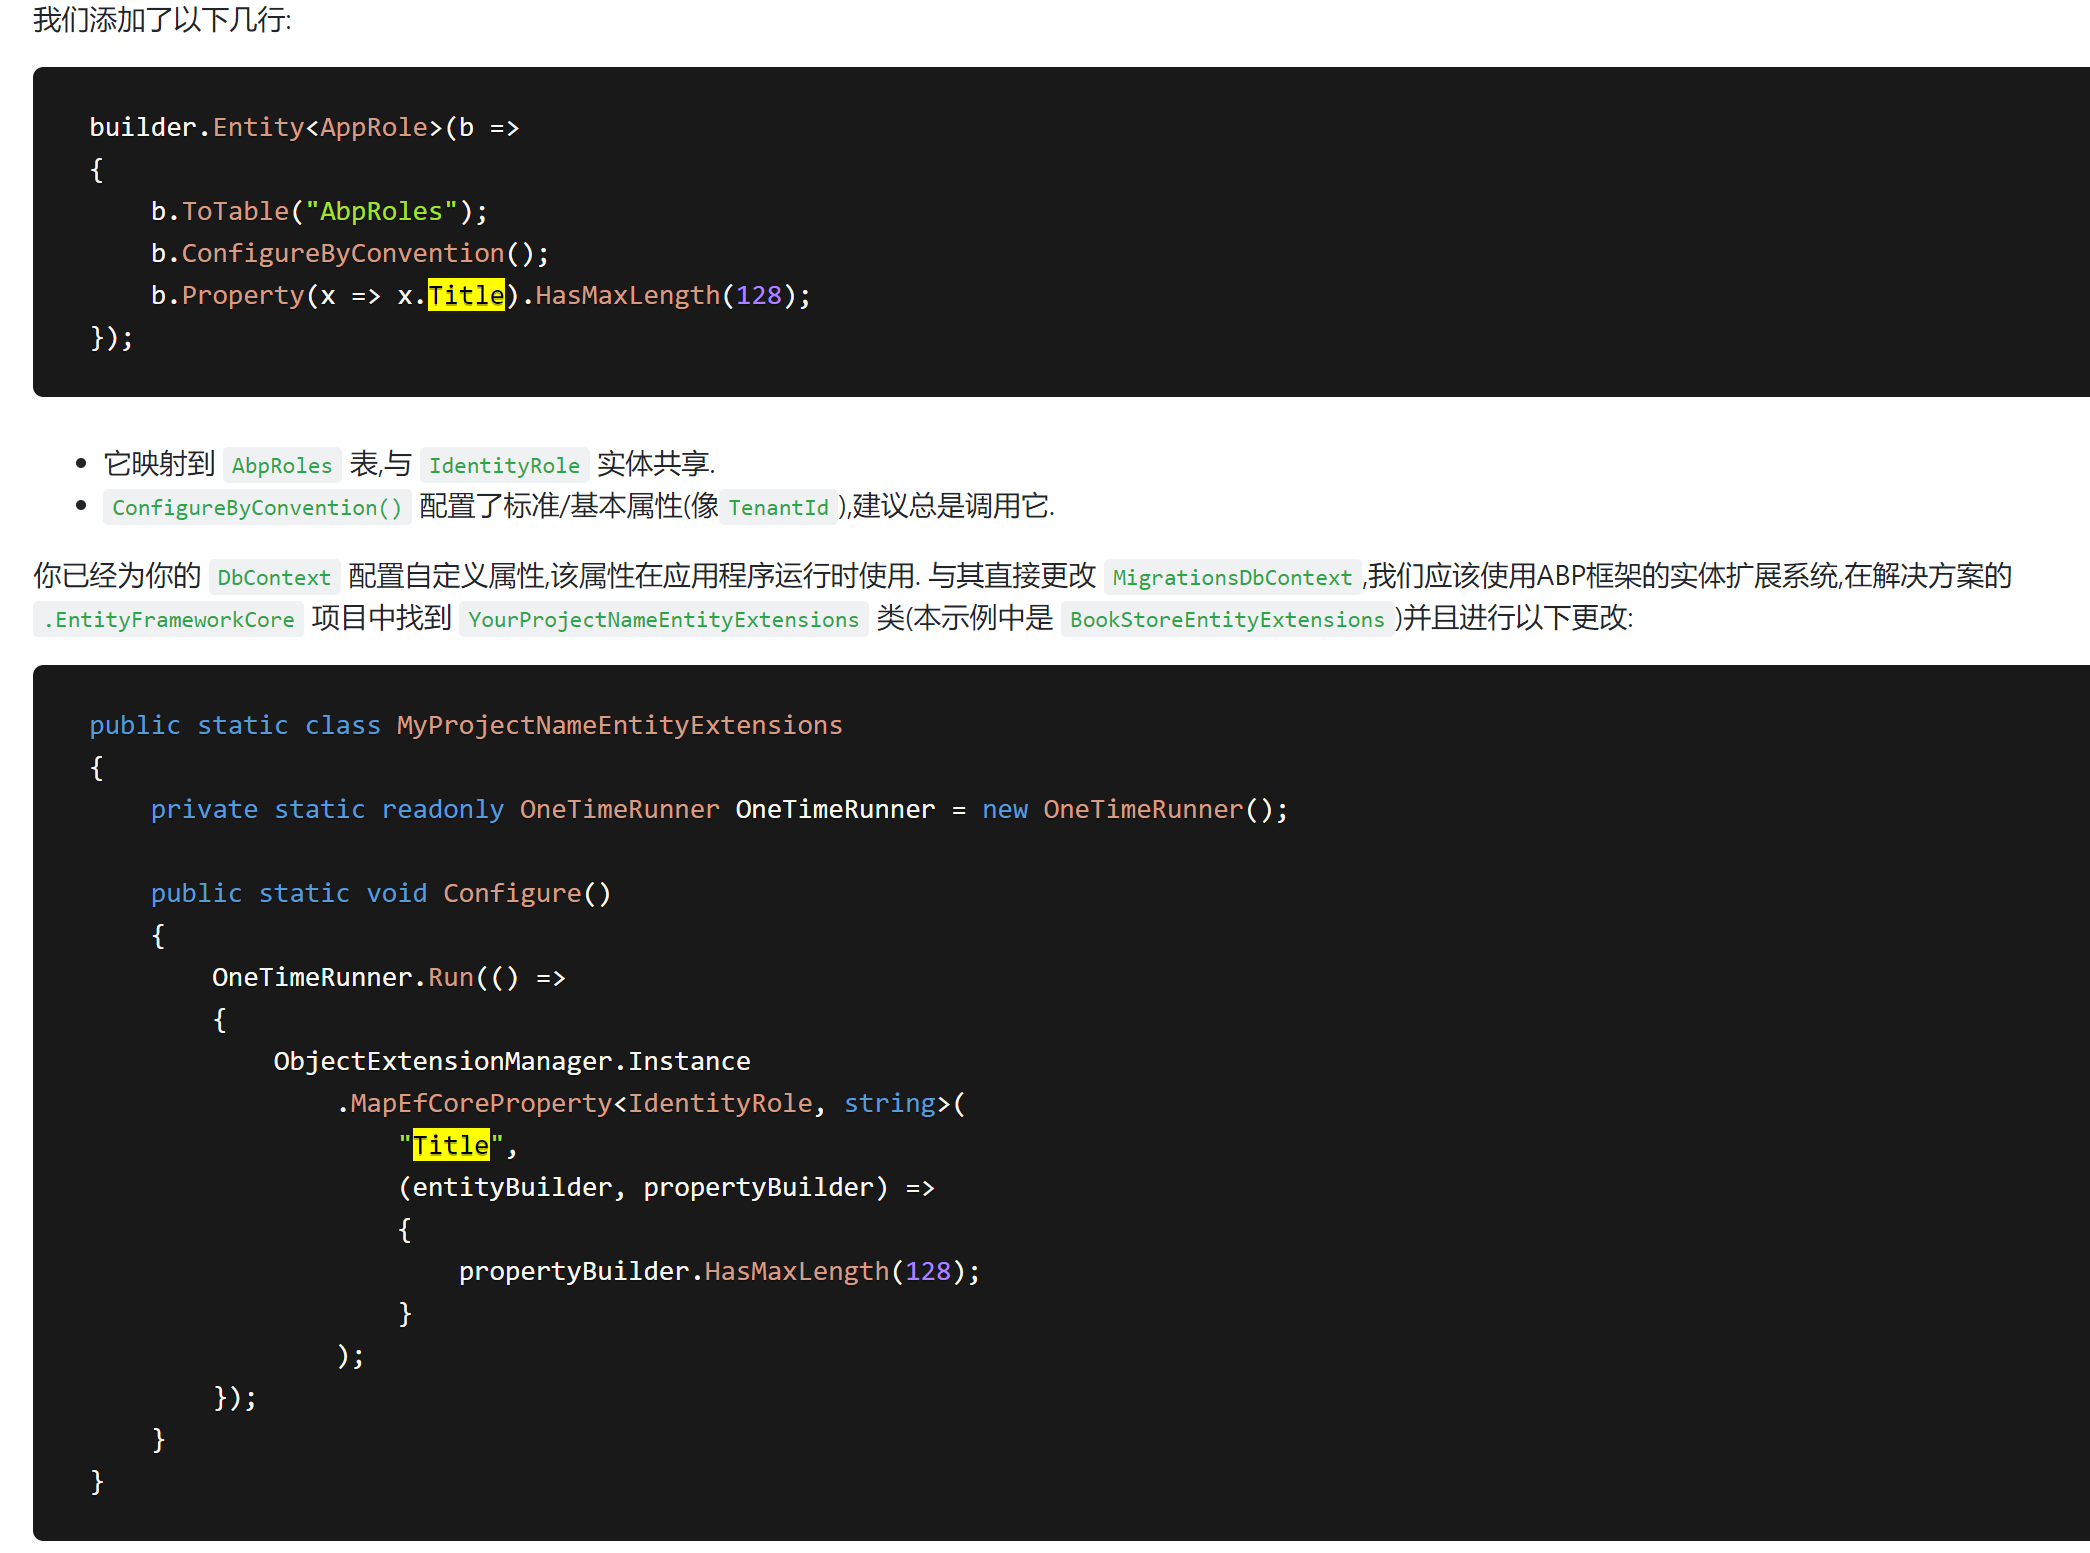Viewport: 2090px width, 1553px height.
Task: Click the .EntityFrameworkCore inline code tag
Action: [169, 619]
